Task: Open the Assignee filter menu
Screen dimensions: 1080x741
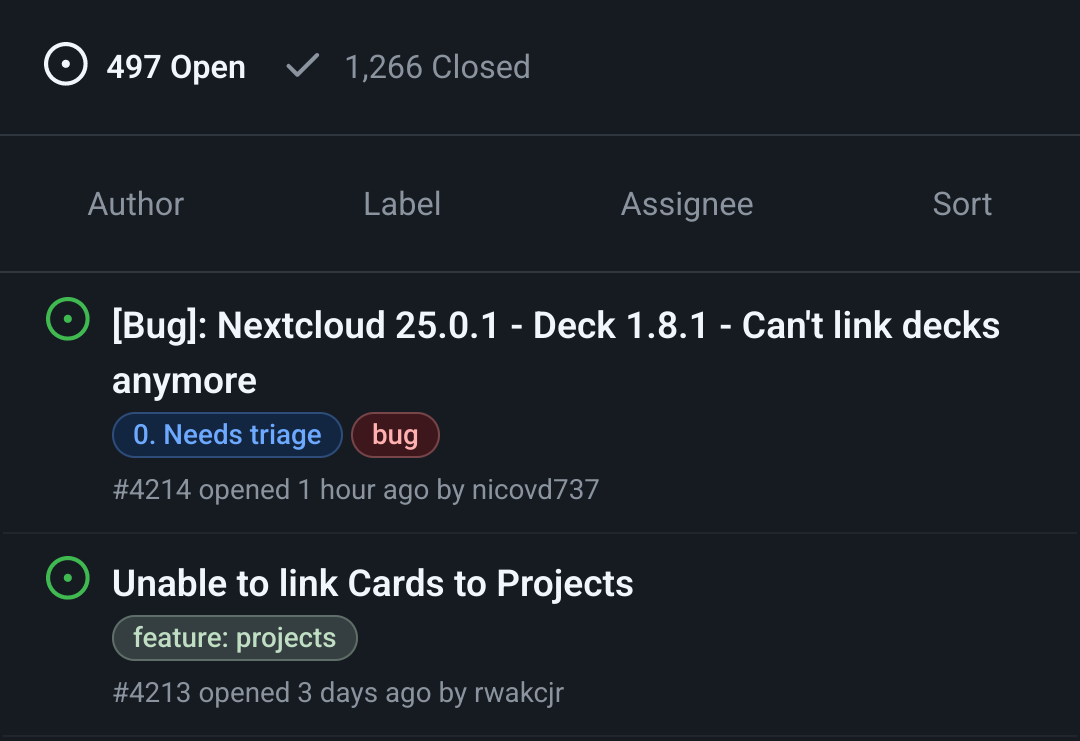Action: tap(687, 203)
